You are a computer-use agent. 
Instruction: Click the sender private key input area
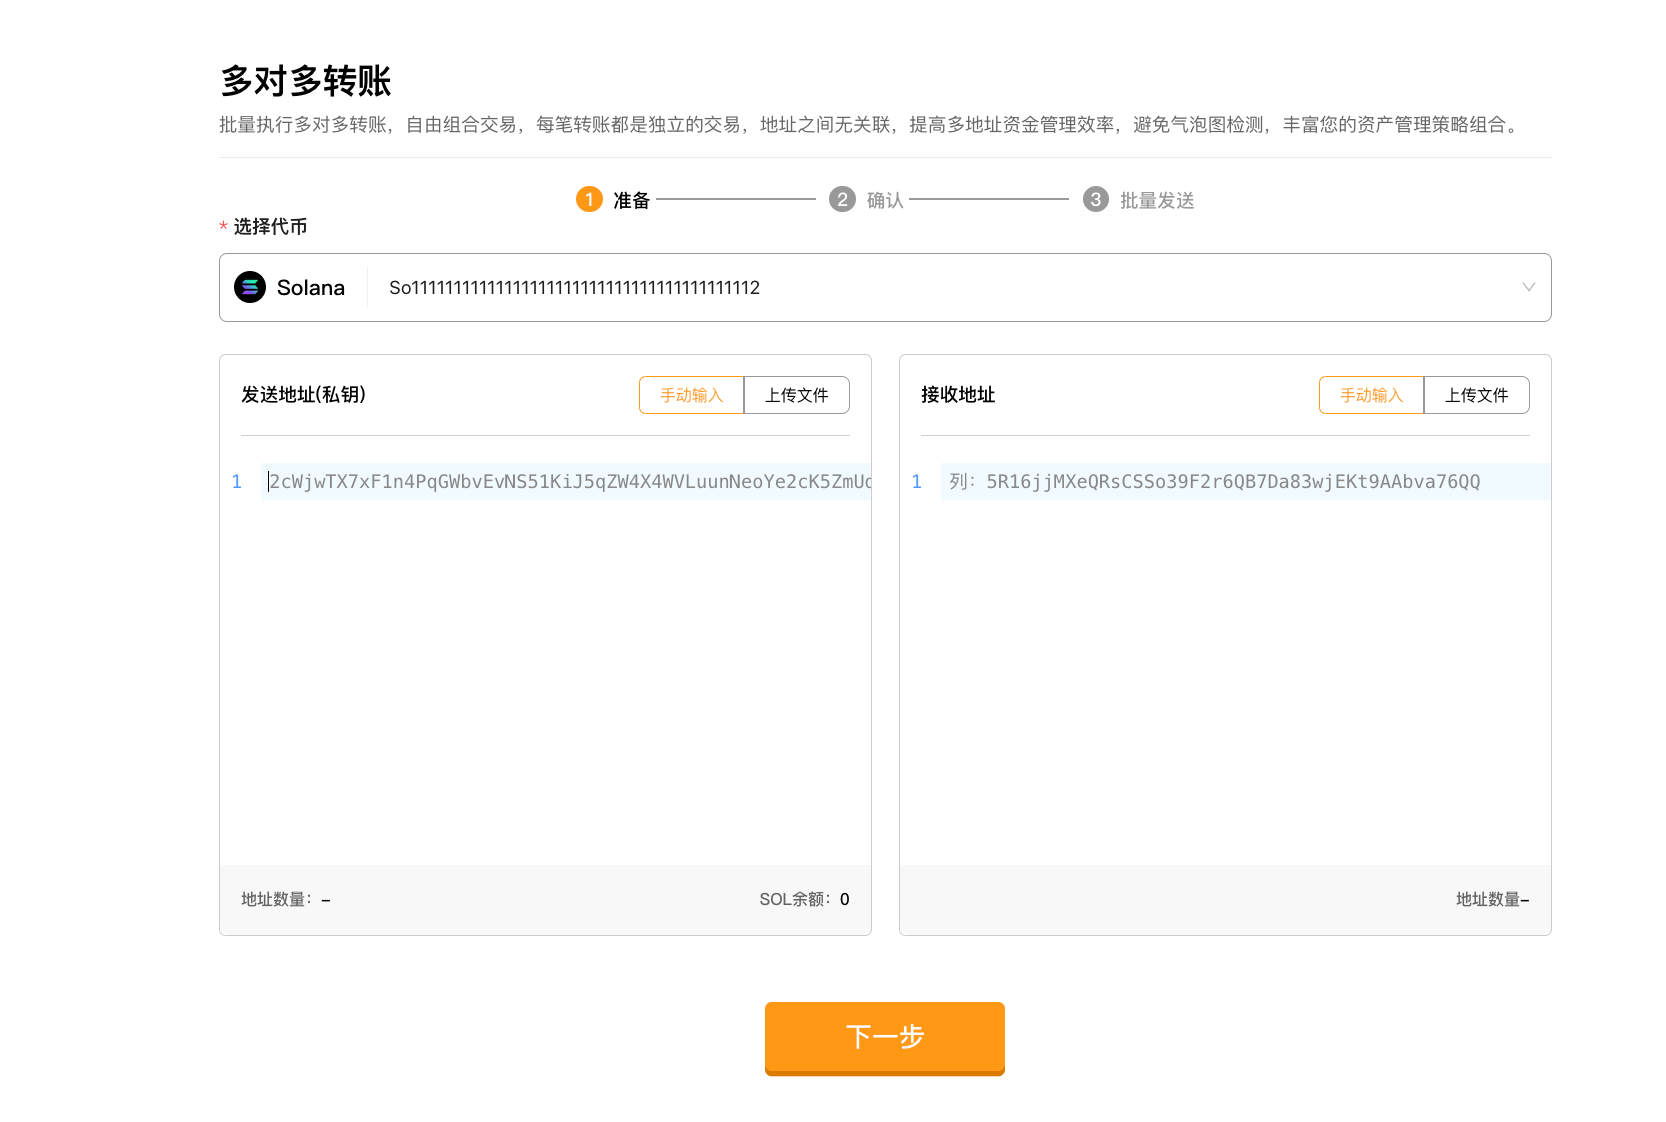pyautogui.click(x=560, y=481)
